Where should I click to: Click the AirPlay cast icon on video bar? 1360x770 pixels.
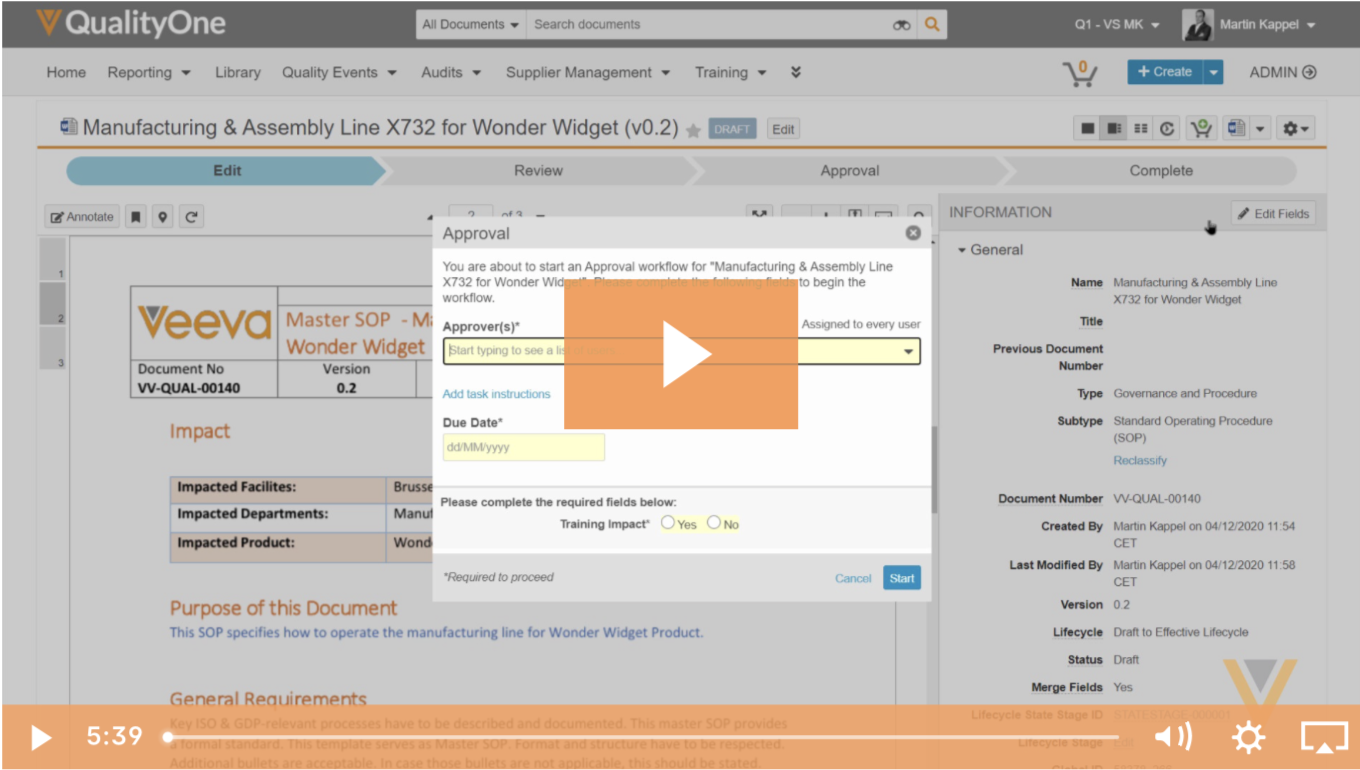click(x=1324, y=738)
